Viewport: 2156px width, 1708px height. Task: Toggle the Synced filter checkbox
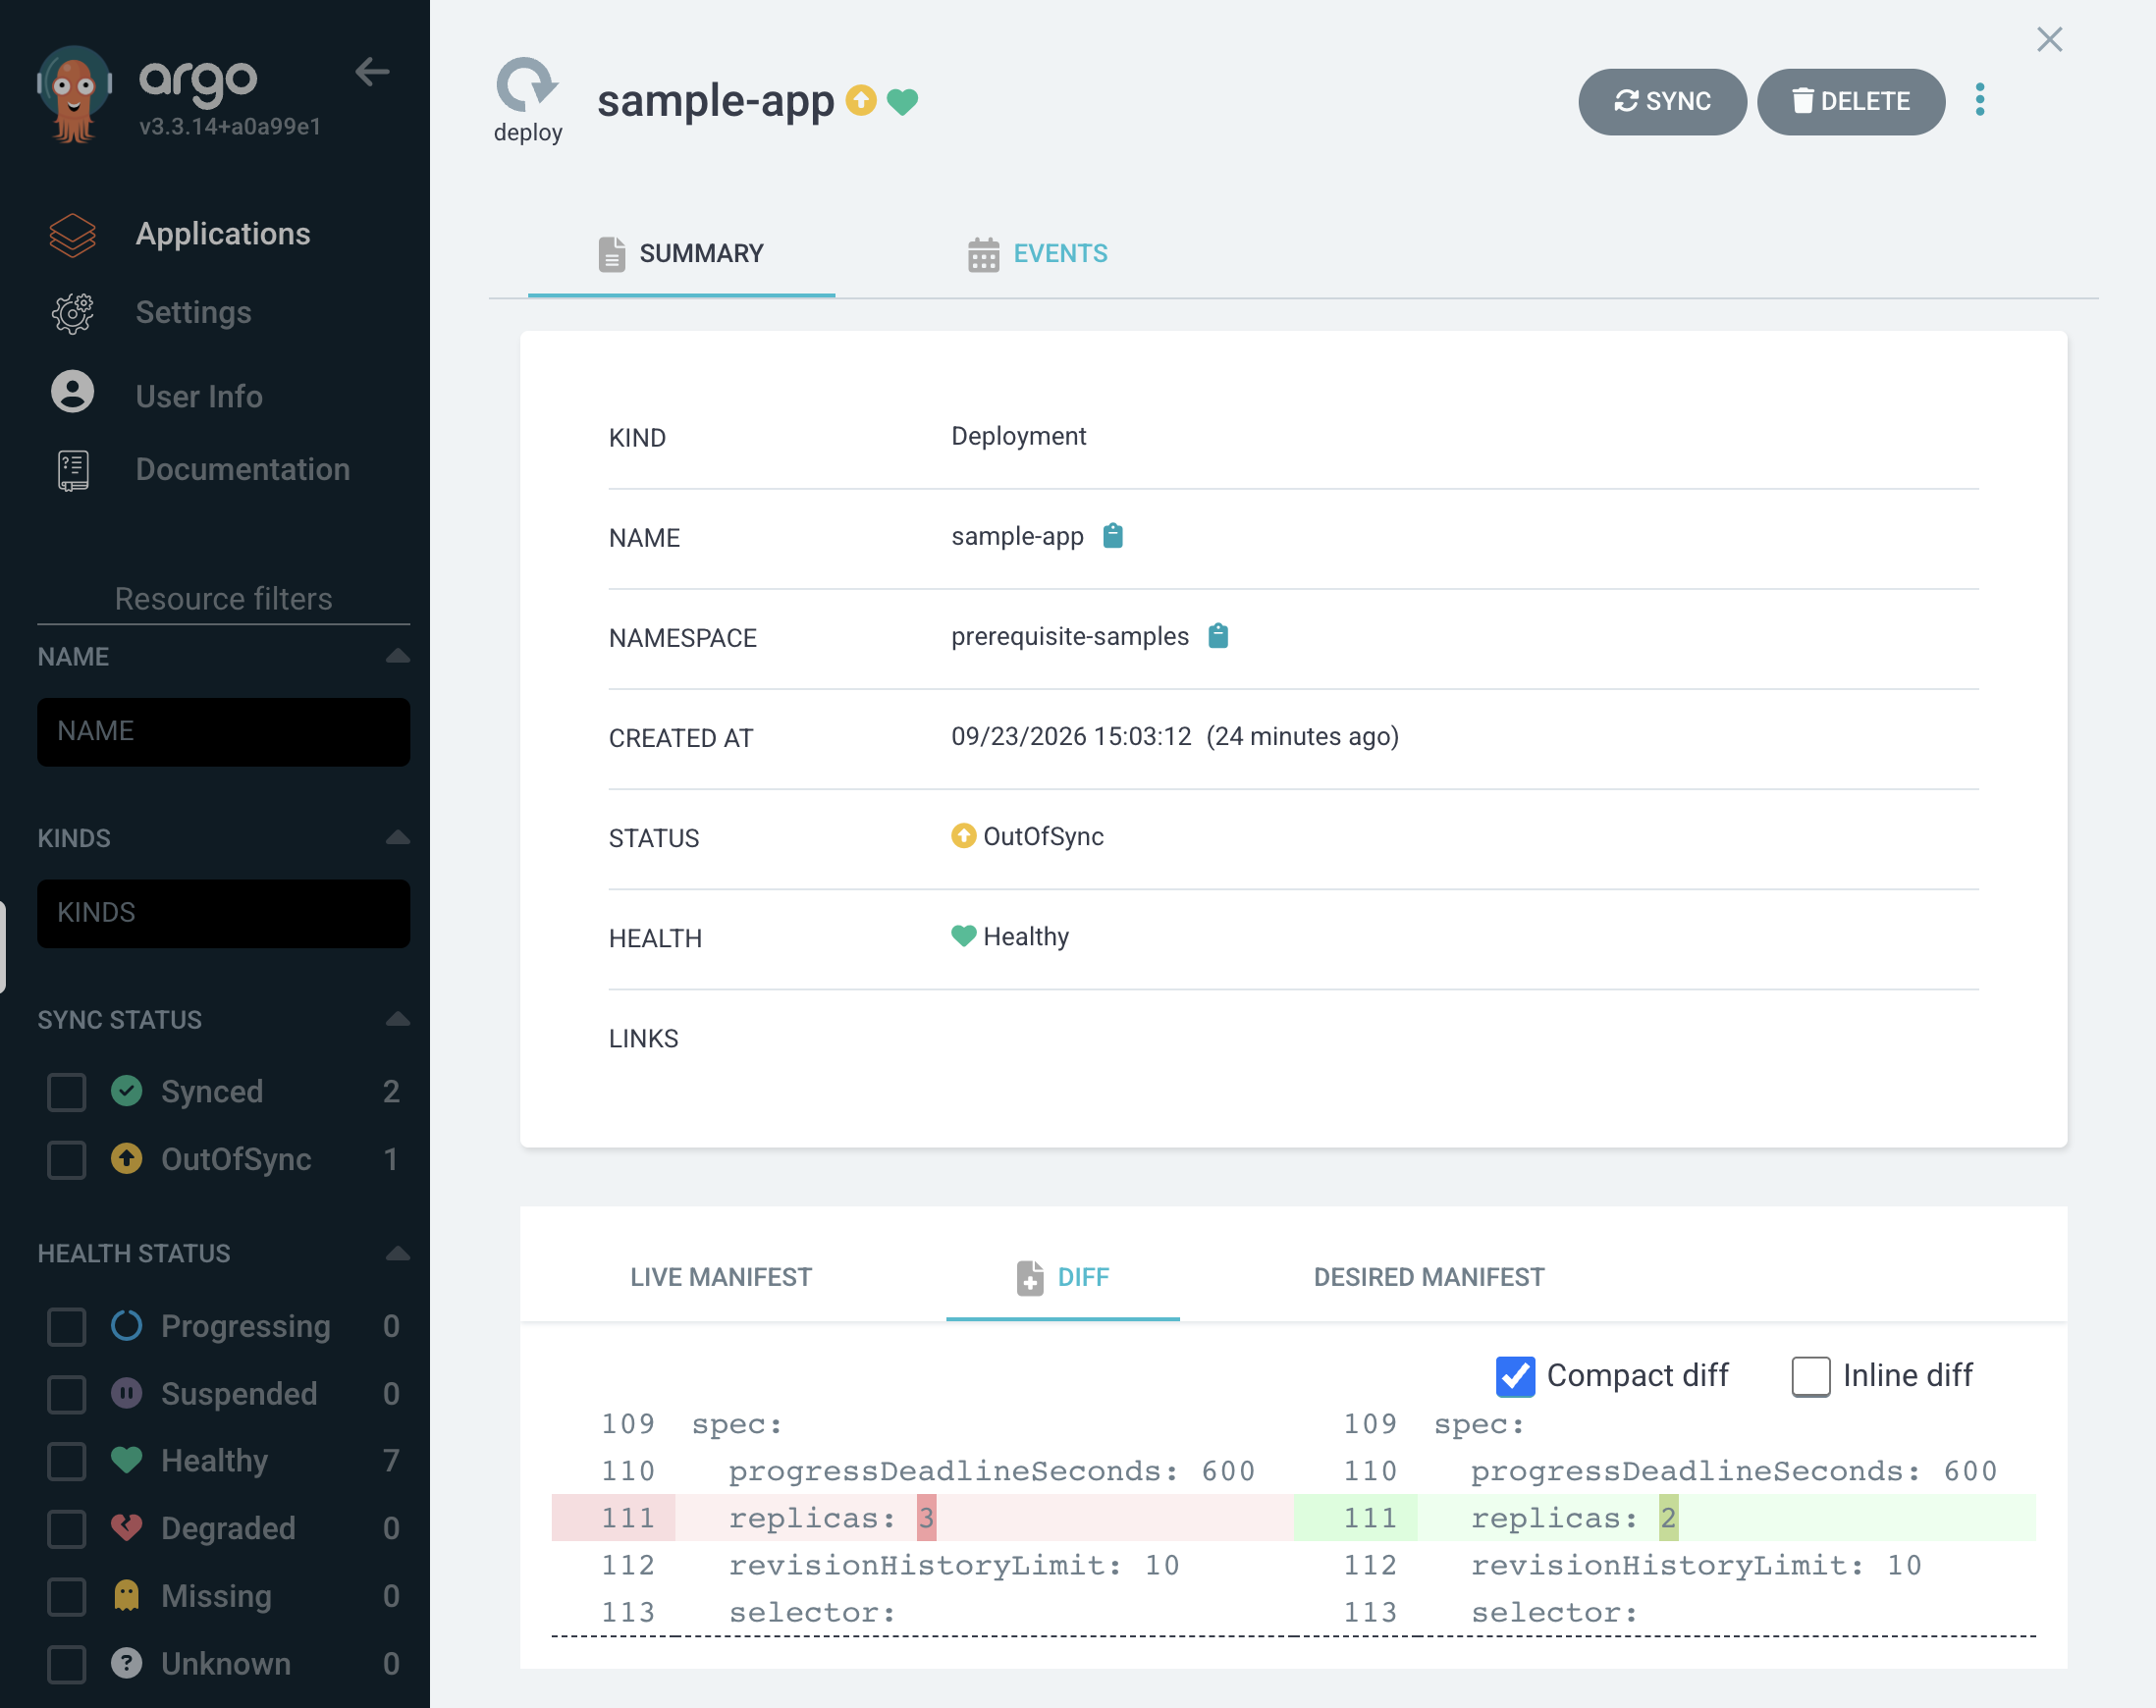coord(67,1091)
